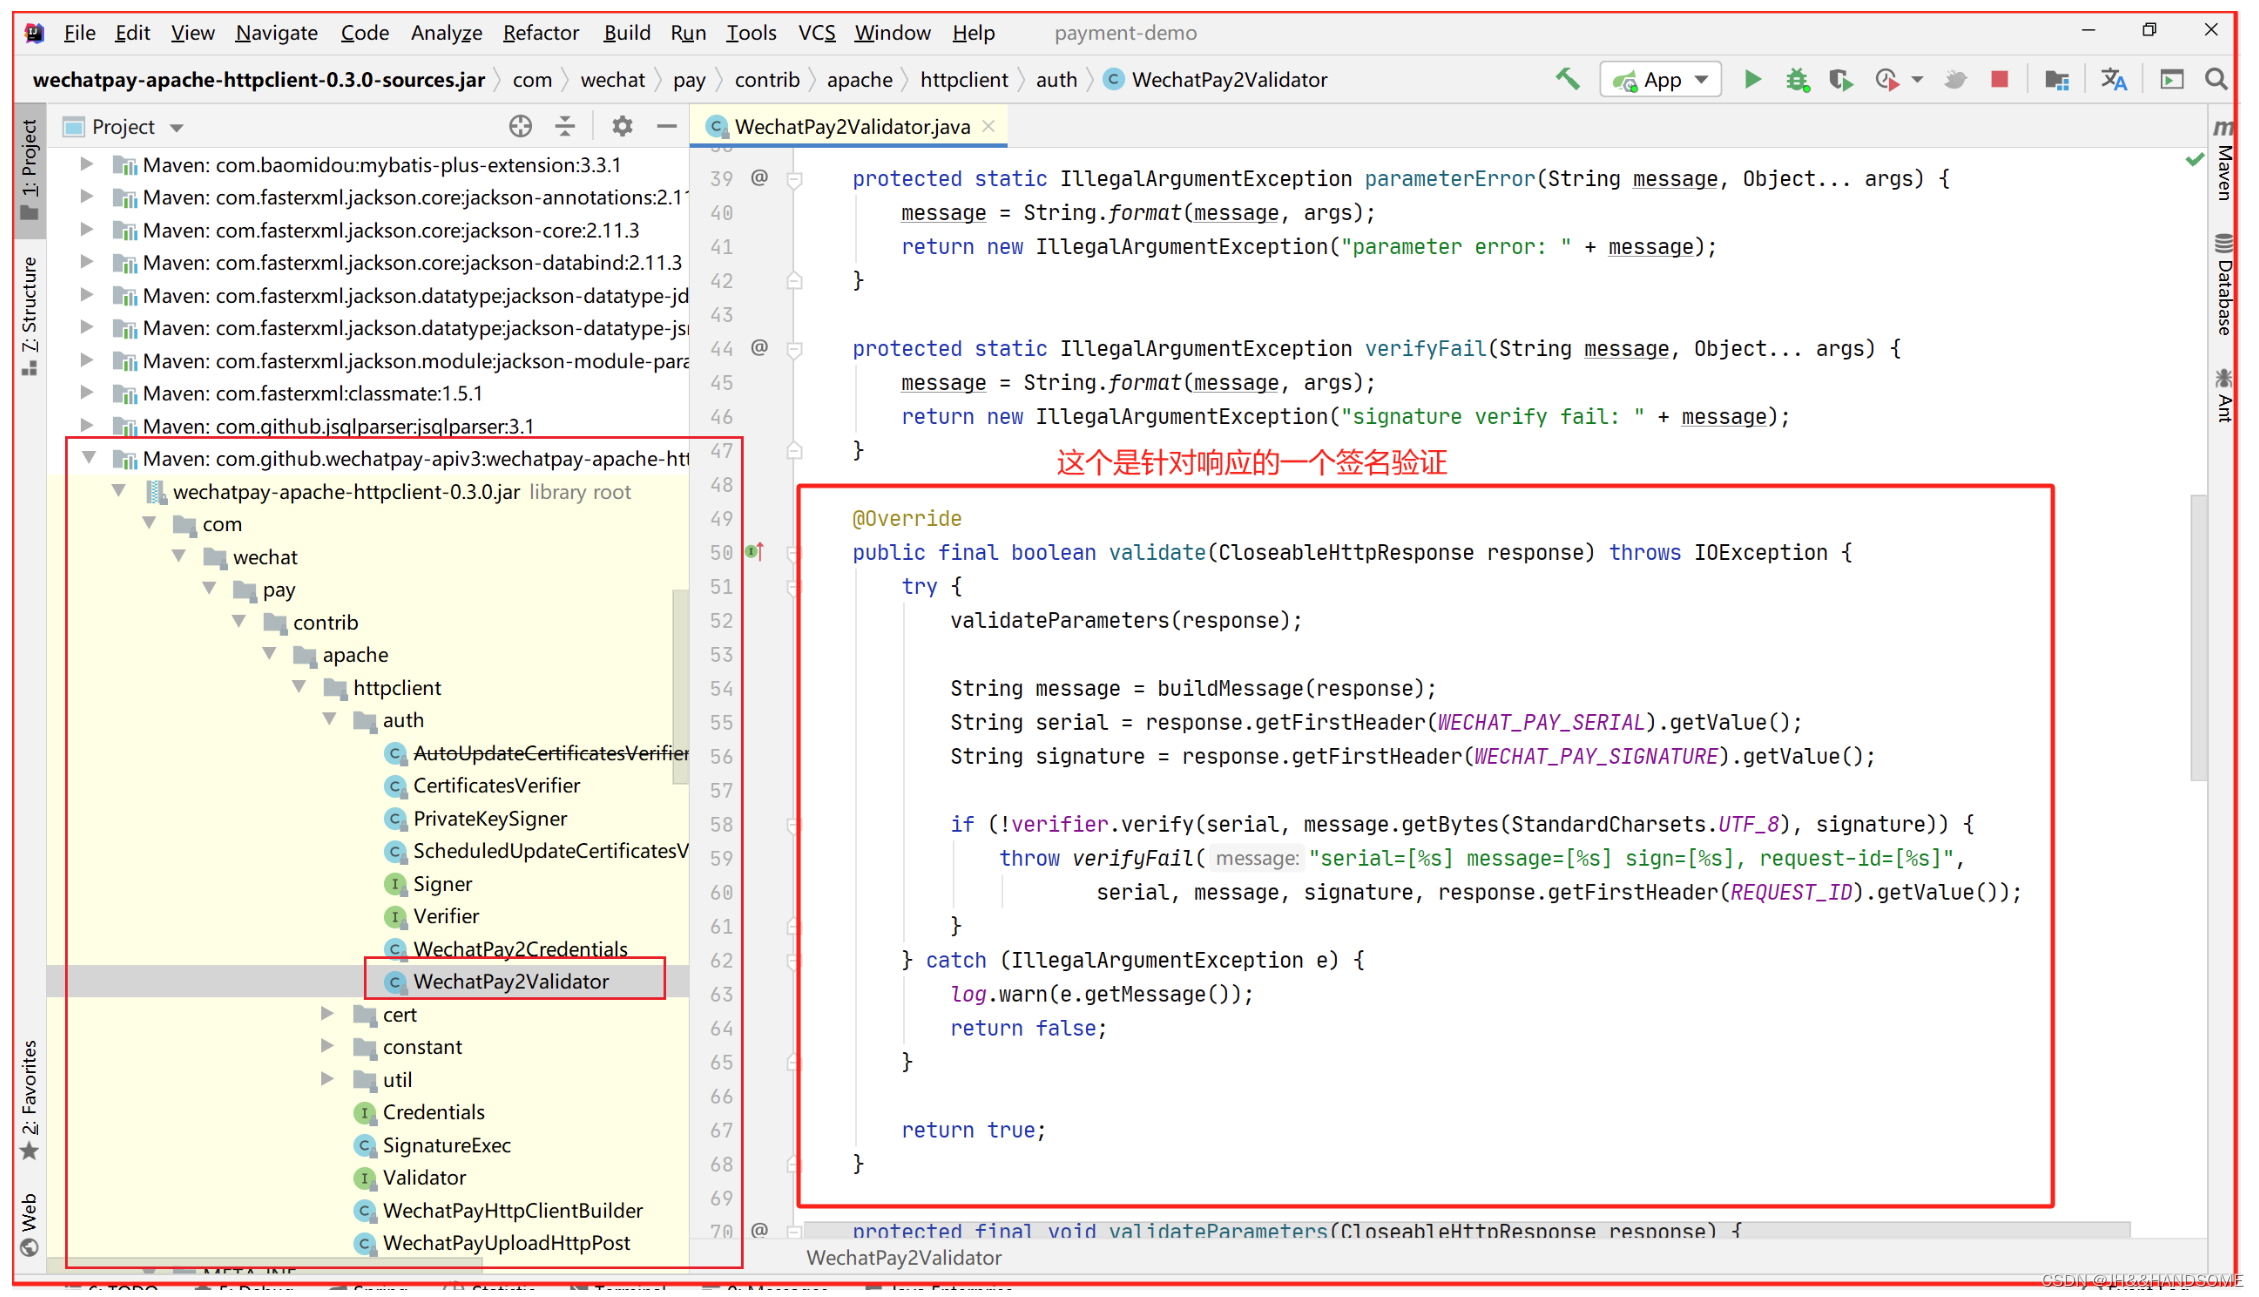Toggle the Favorites panel tab
This screenshot has width=2259, height=1297.
click(23, 1097)
